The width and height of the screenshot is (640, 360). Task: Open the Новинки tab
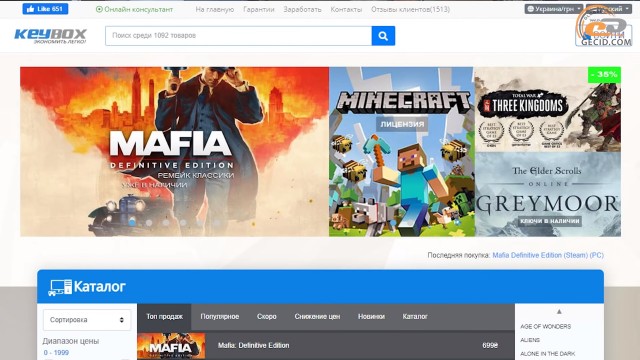click(371, 316)
